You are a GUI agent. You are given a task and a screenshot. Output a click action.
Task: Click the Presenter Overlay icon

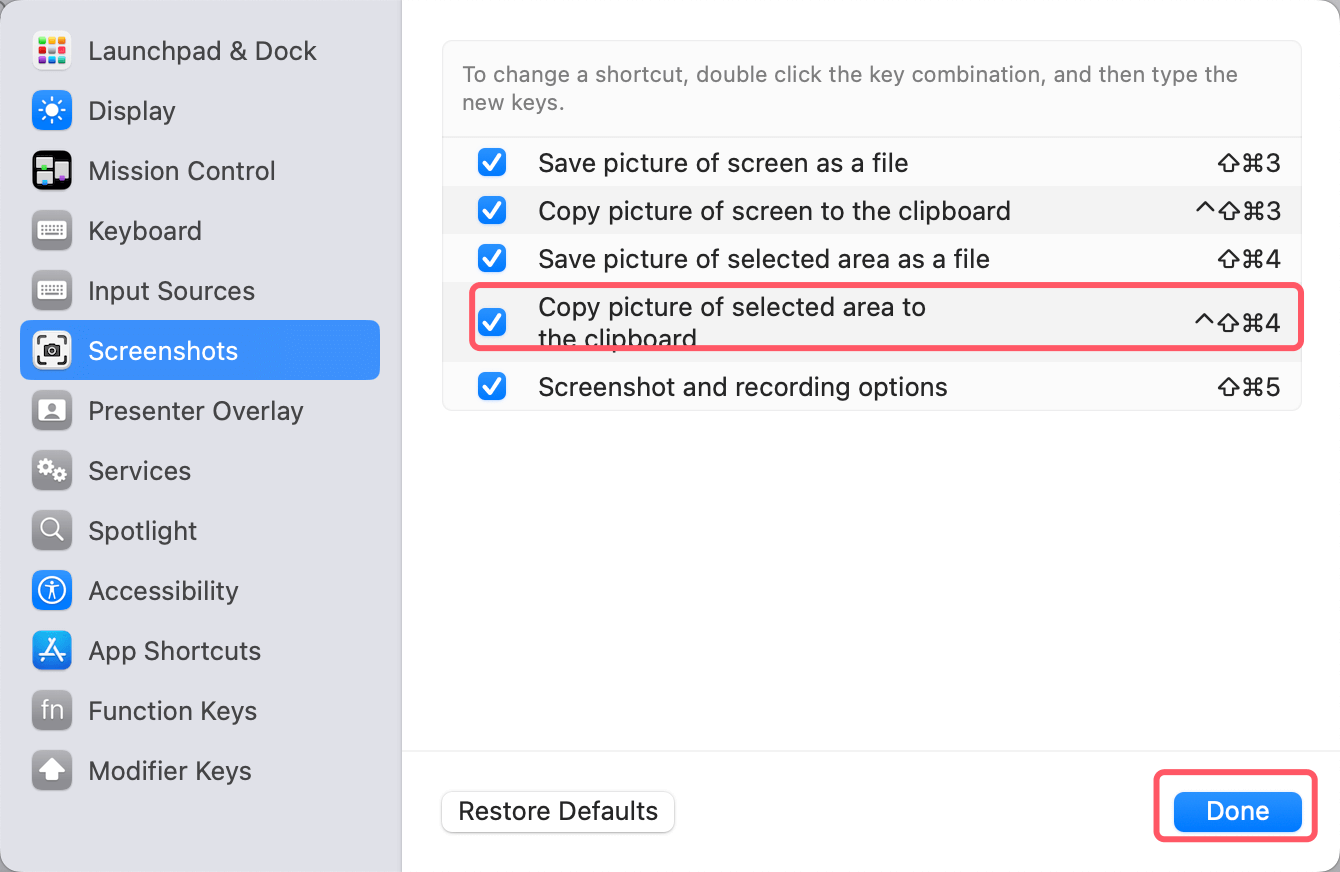click(x=51, y=411)
